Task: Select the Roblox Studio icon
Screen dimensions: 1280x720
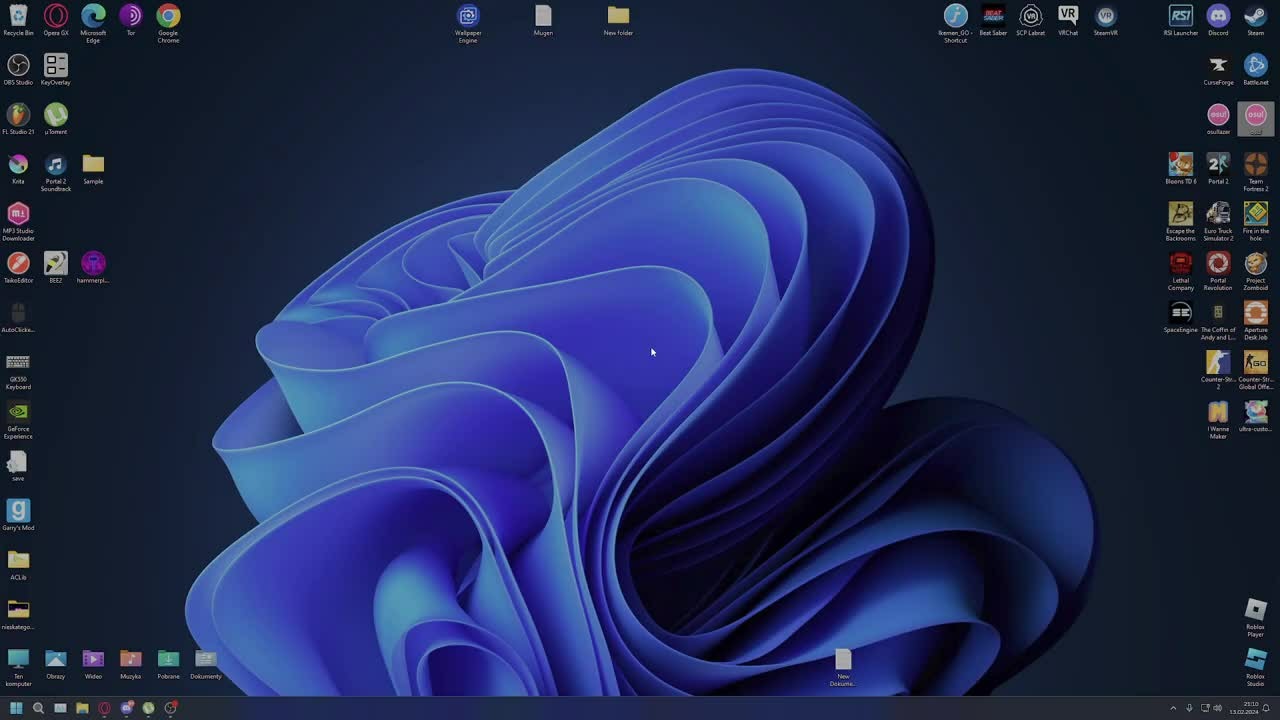Action: [1255, 666]
